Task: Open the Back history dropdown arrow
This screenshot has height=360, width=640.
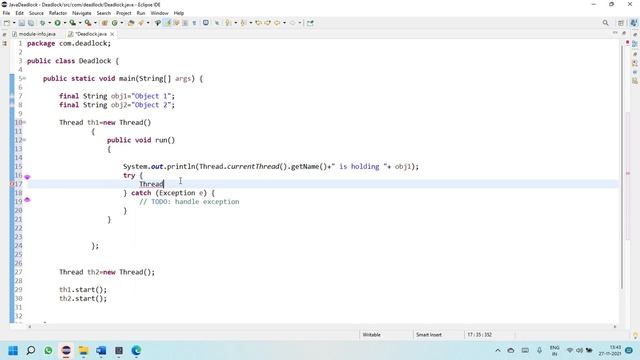Action: point(284,23)
